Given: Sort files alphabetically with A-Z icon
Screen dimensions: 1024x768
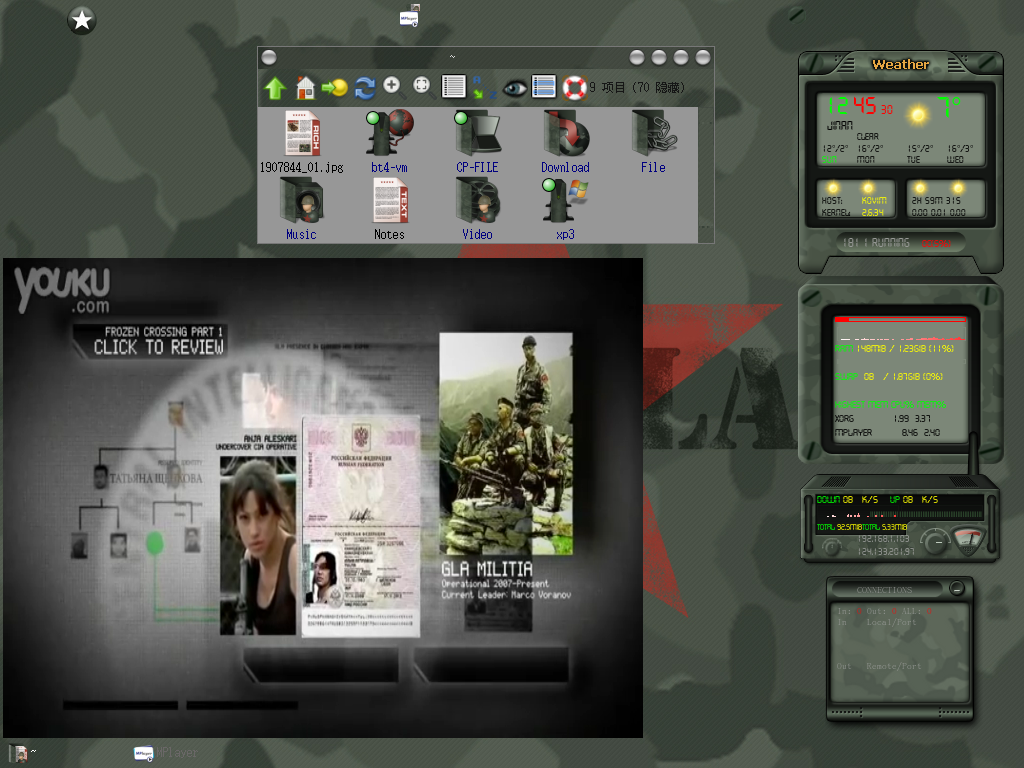Looking at the screenshot, I should pos(484,87).
